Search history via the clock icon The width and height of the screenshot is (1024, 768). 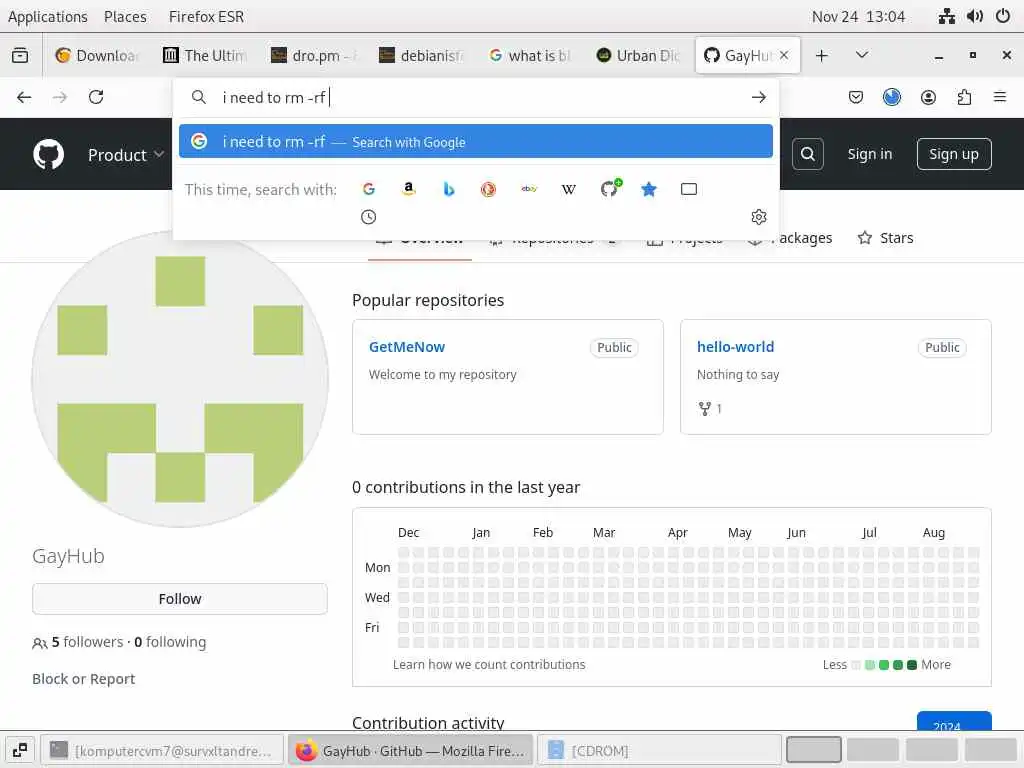pyautogui.click(x=368, y=217)
